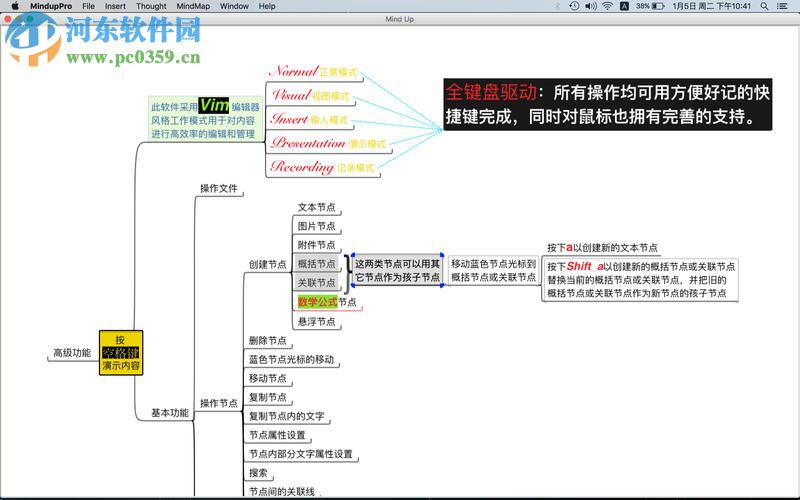This screenshot has width=800, height=500.
Task: Select the Presentation 演示模式 node
Action: [x=329, y=143]
